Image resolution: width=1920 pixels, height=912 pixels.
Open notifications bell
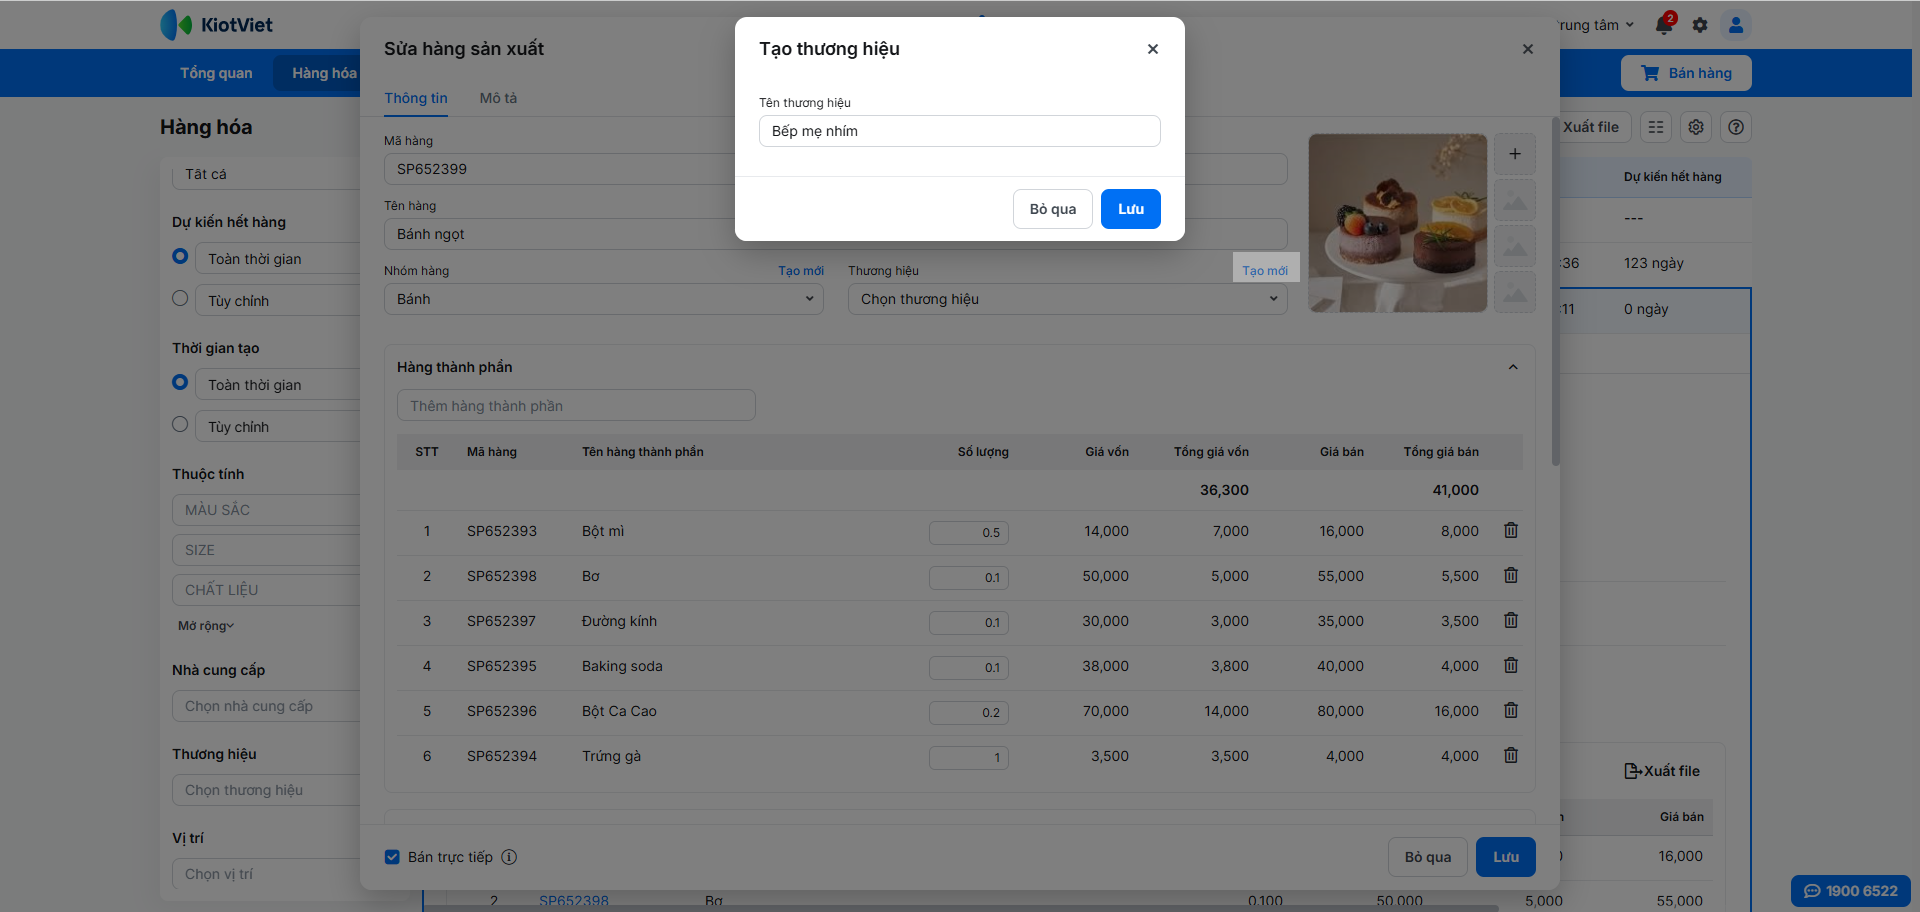pyautogui.click(x=1664, y=25)
